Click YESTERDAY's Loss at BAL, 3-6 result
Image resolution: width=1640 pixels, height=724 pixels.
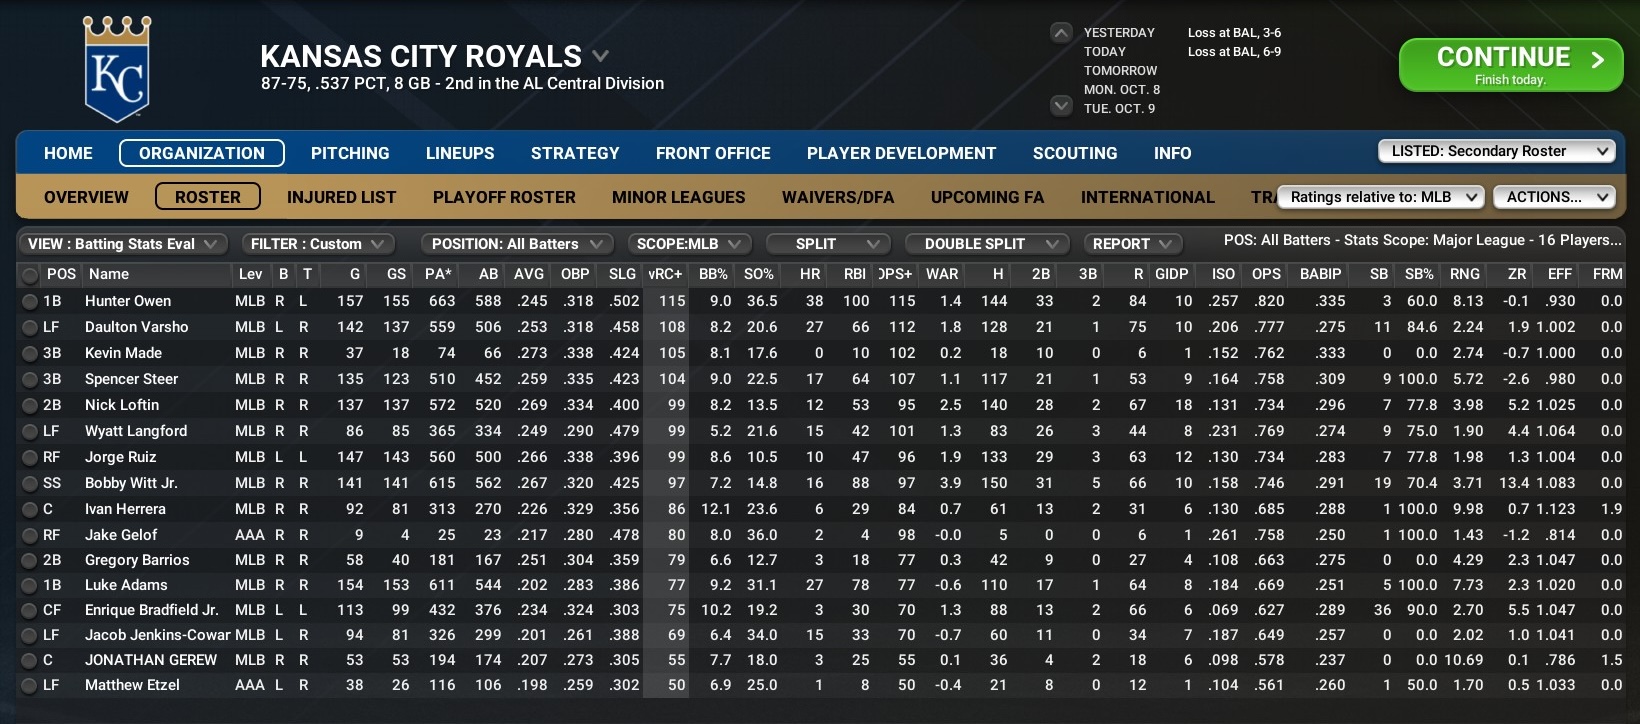click(1234, 33)
